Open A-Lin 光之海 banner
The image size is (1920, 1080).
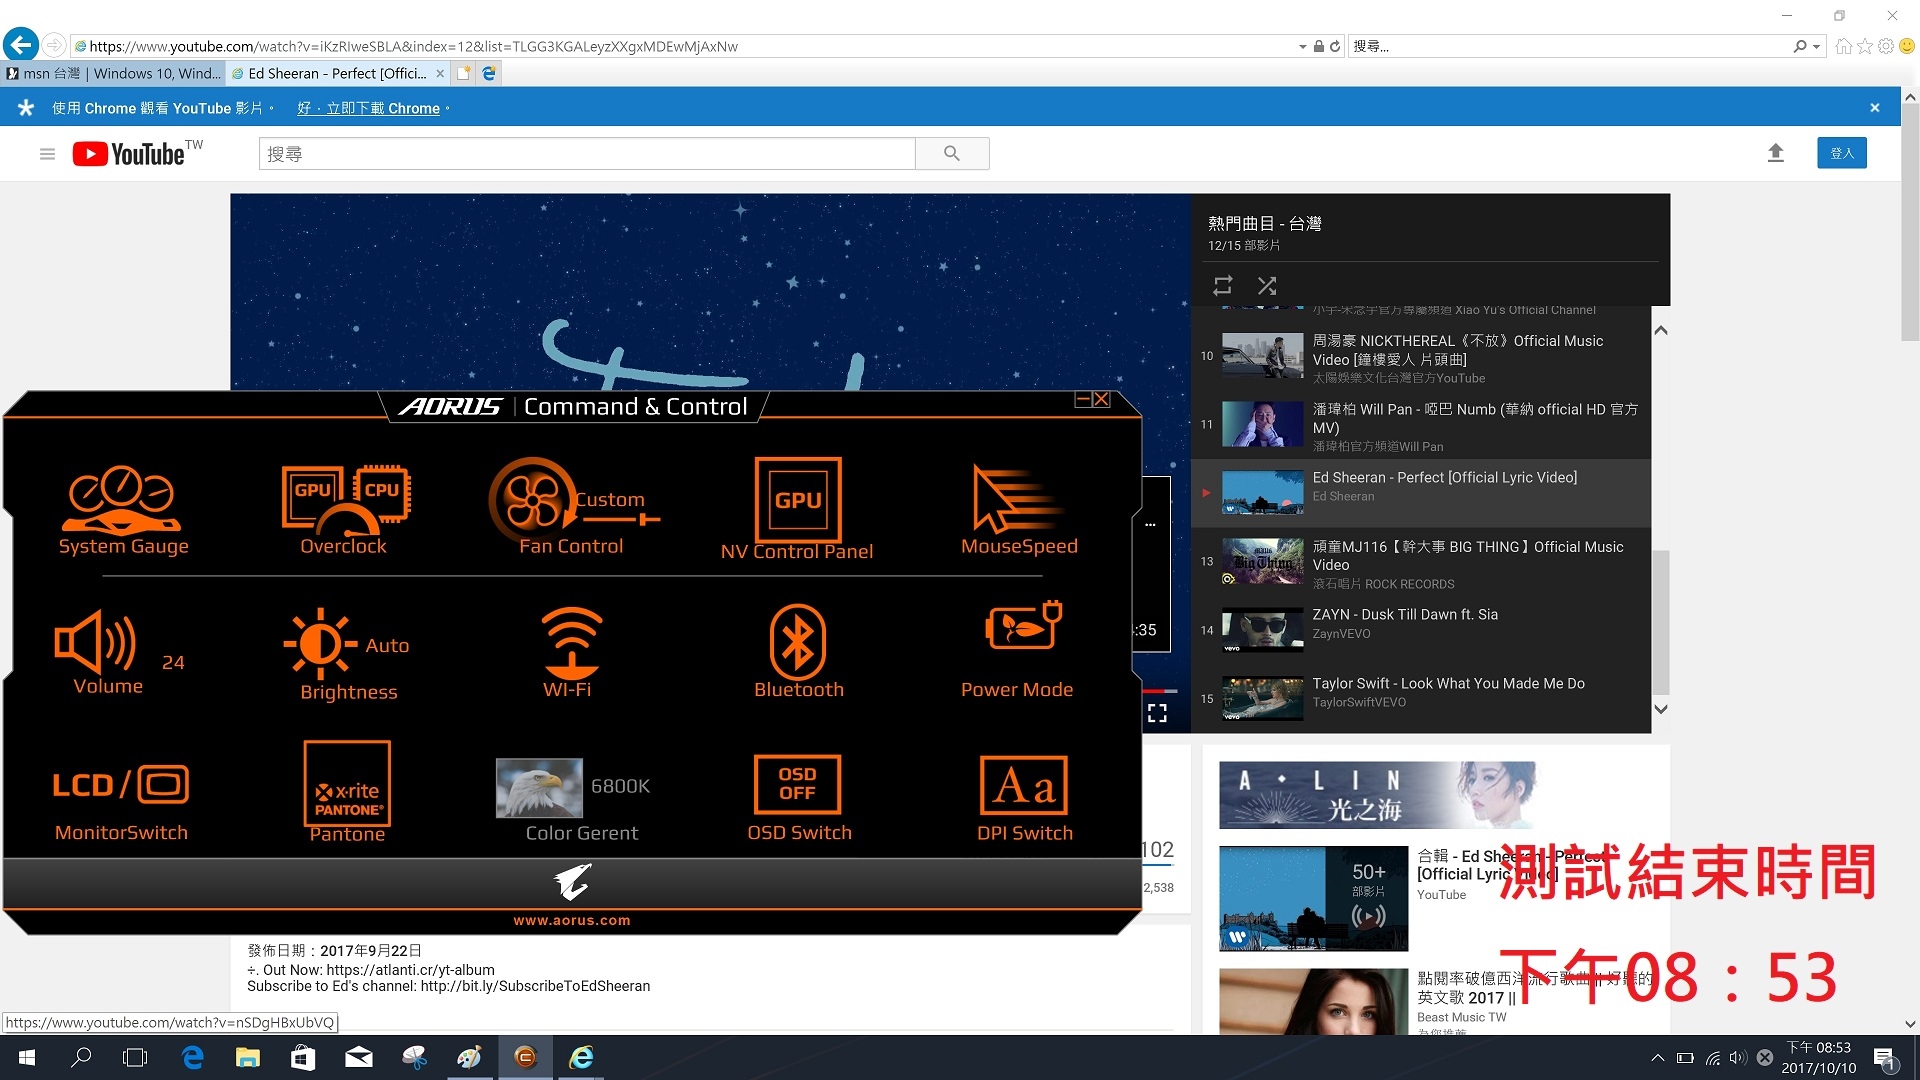[1378, 795]
